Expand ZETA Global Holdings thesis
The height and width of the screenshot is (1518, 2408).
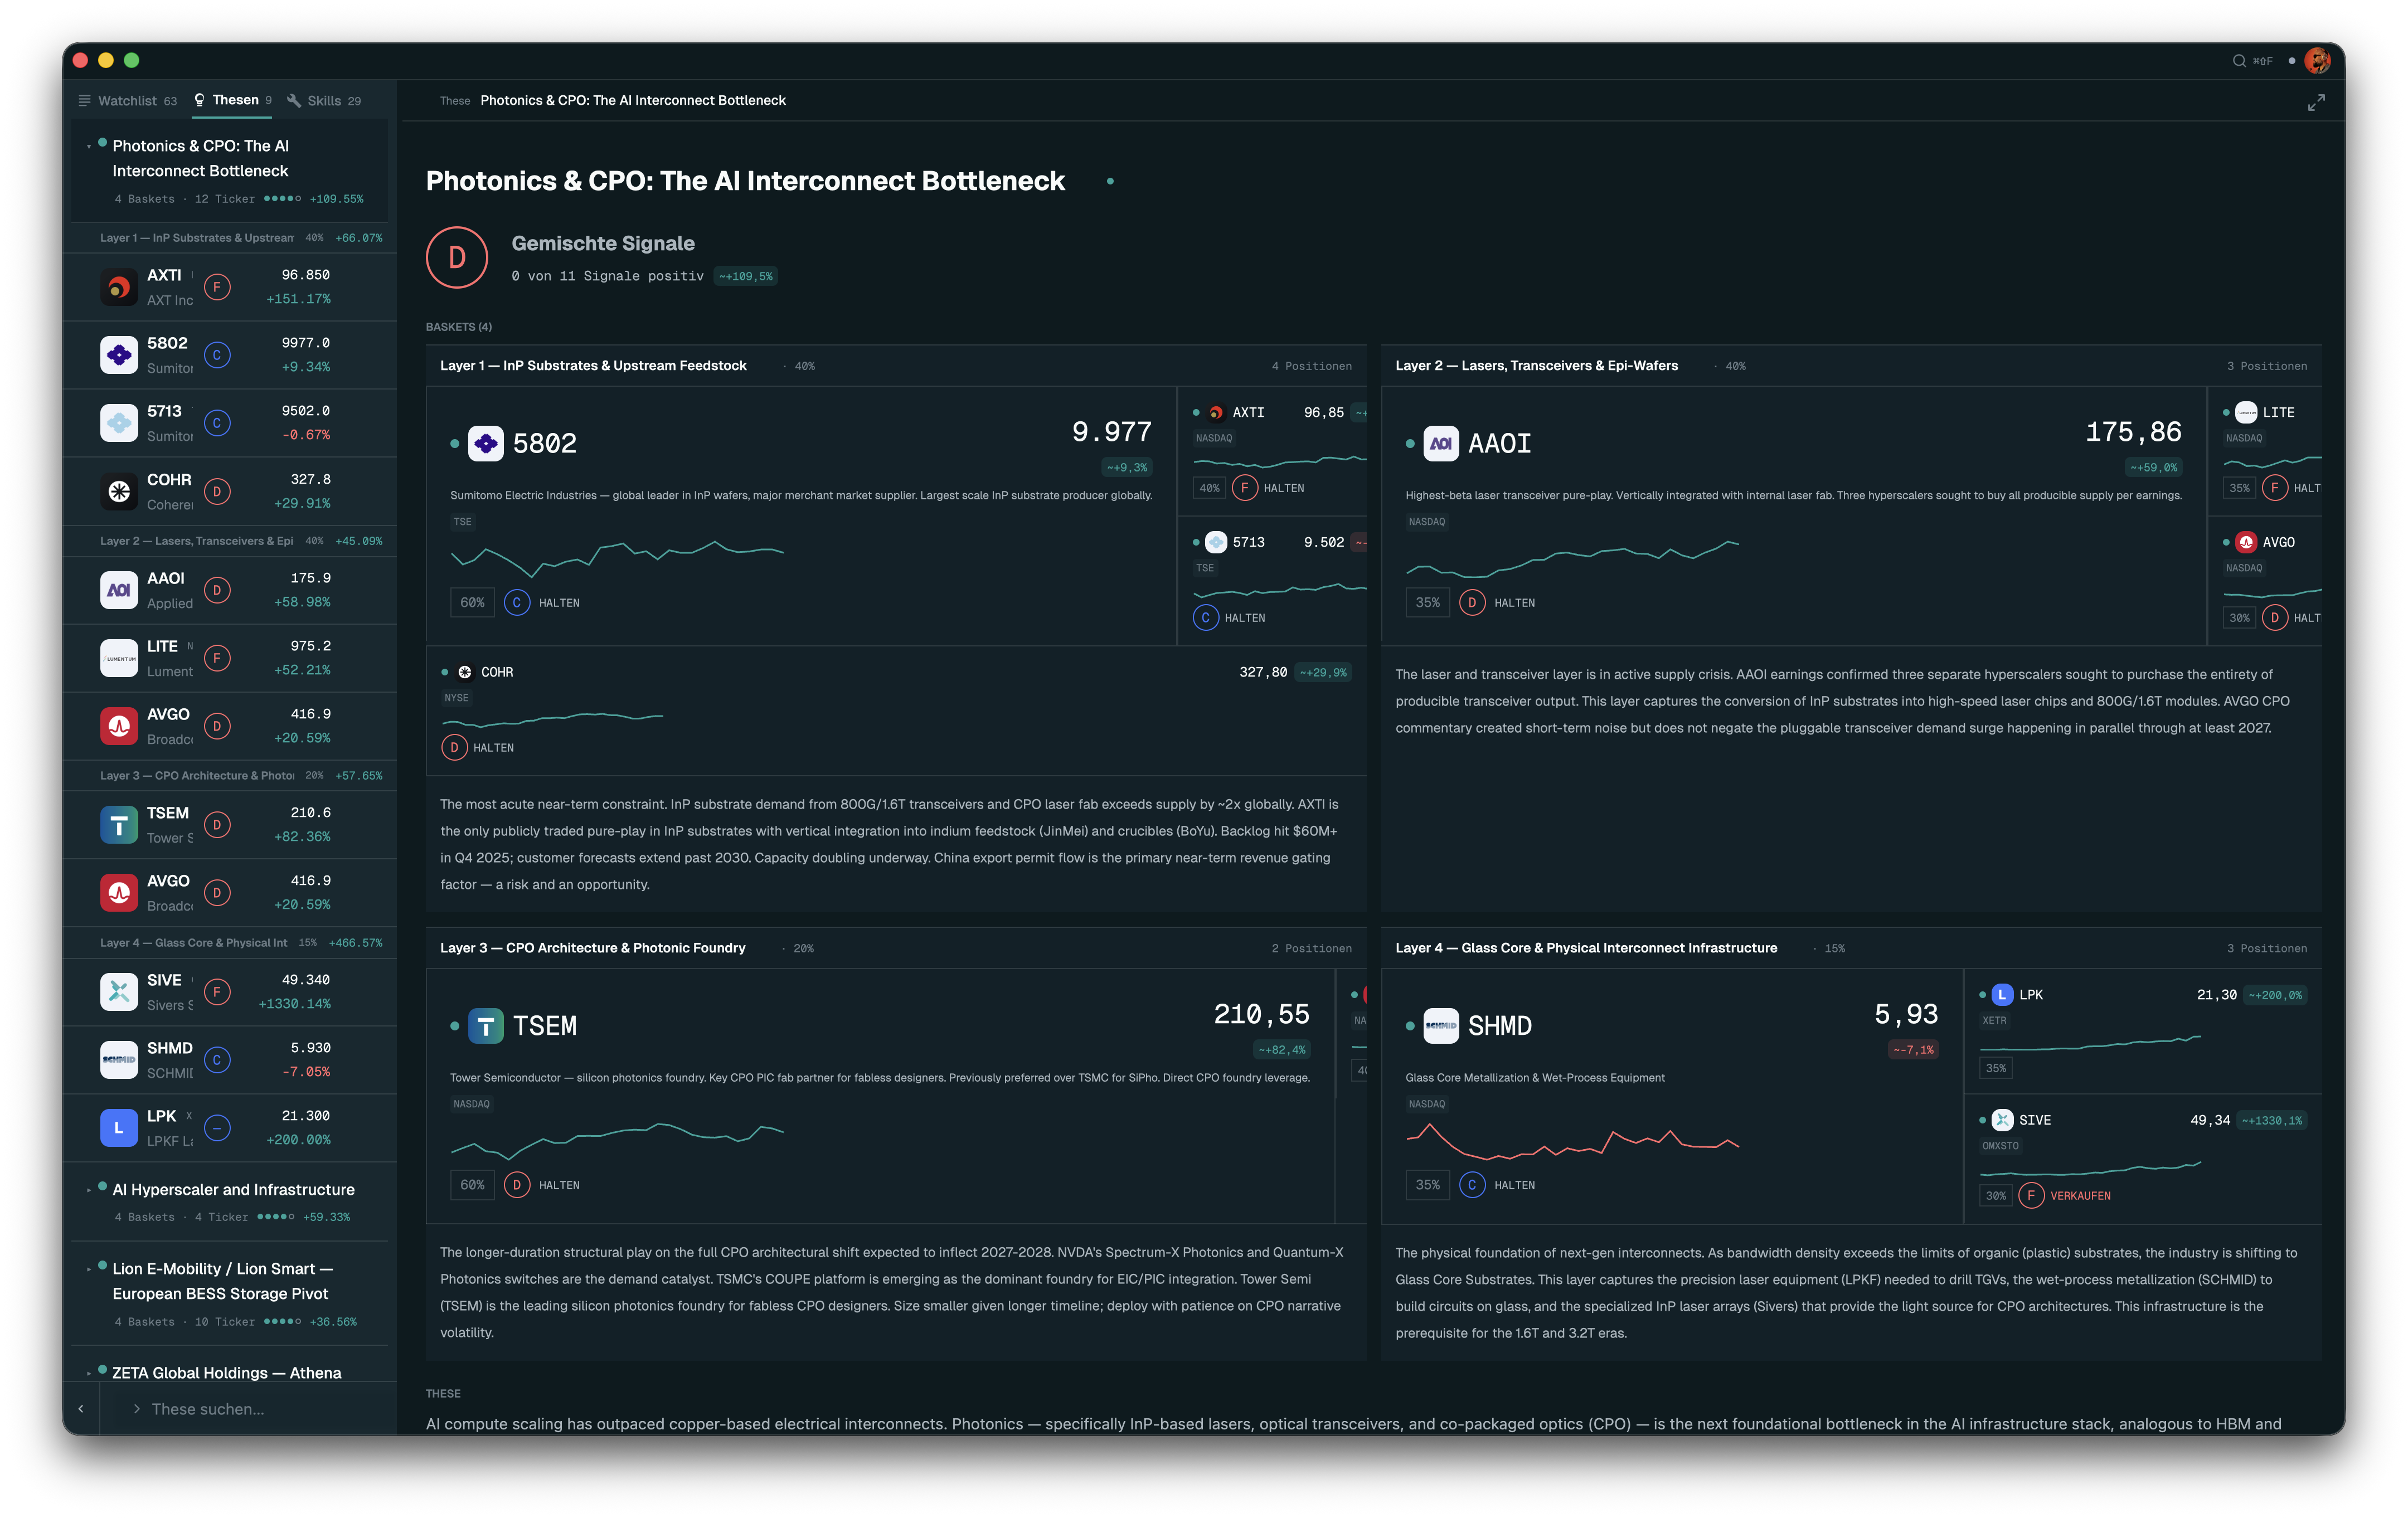(89, 1374)
